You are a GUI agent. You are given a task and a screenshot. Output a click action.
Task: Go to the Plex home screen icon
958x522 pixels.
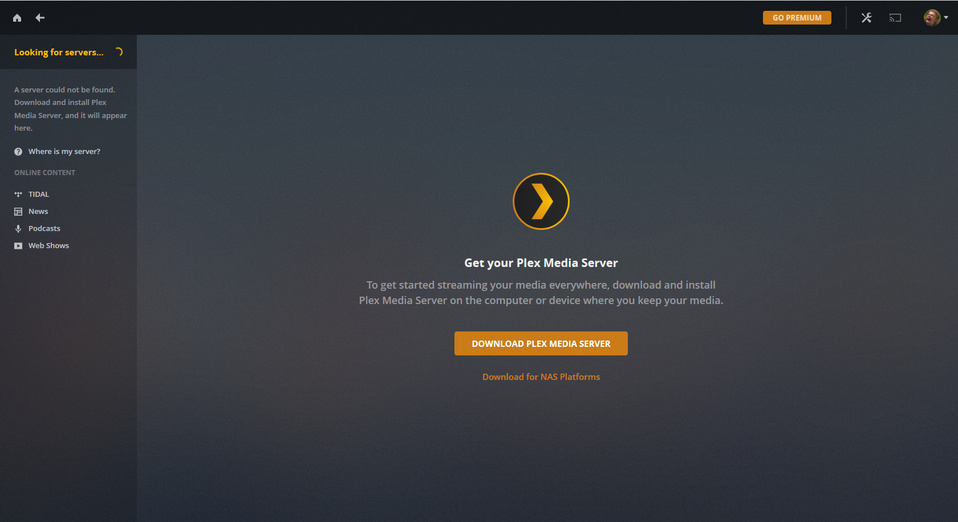[x=17, y=18]
